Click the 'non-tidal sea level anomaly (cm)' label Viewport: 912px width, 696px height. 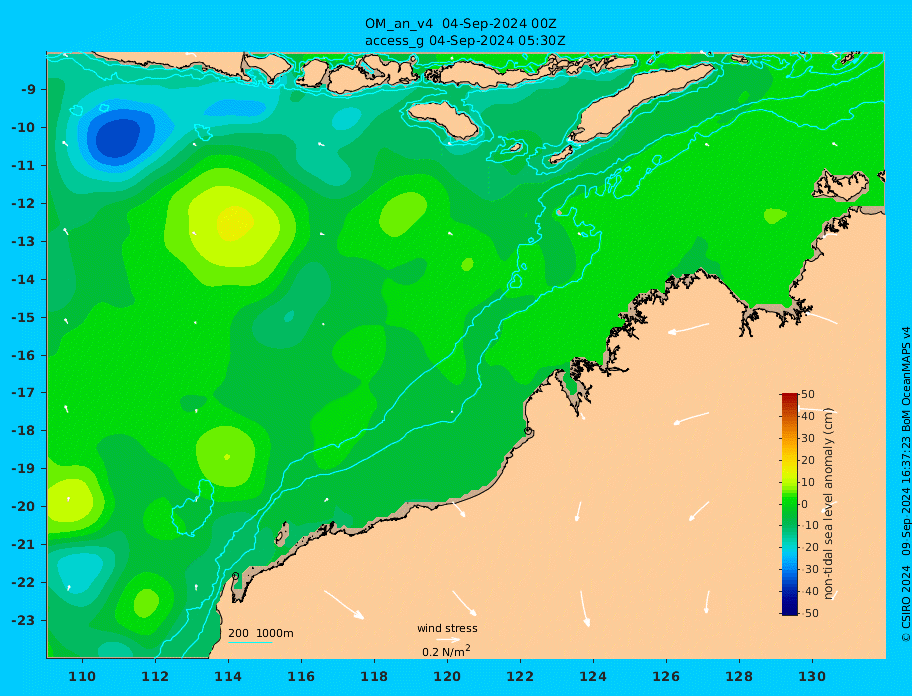tap(829, 504)
